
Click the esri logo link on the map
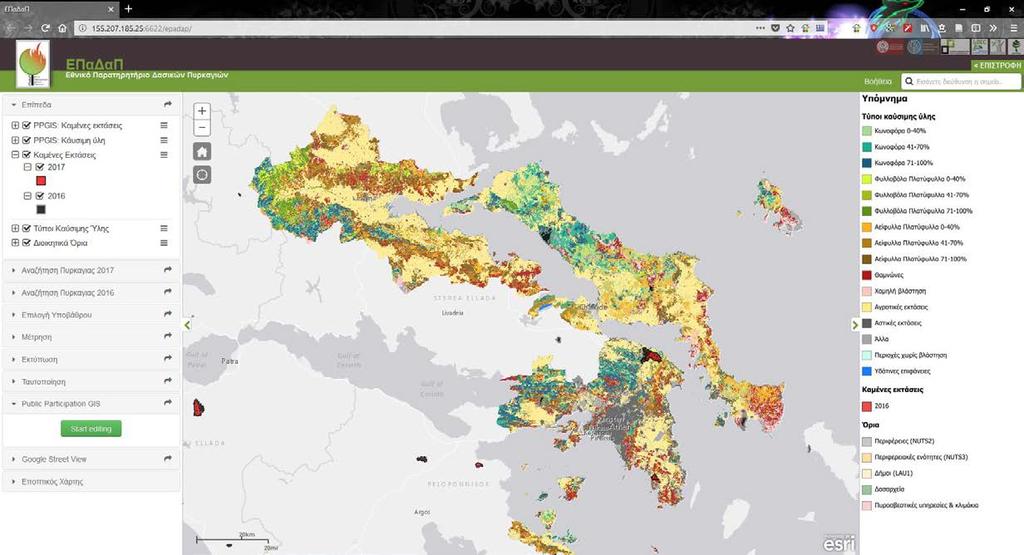838,543
